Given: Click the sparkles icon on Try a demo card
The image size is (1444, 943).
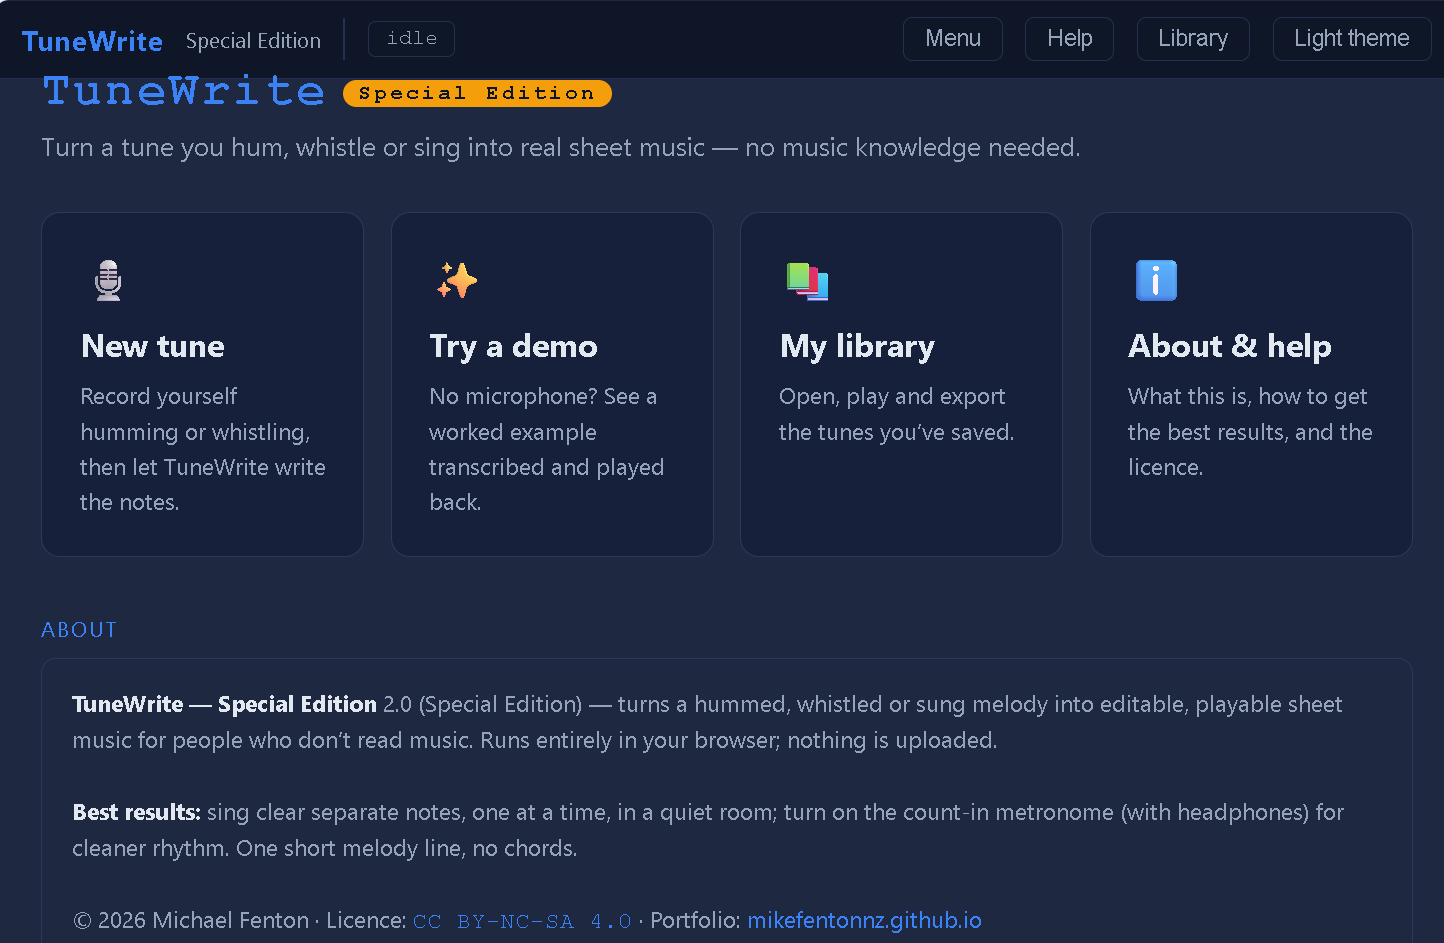Looking at the screenshot, I should pos(457,281).
